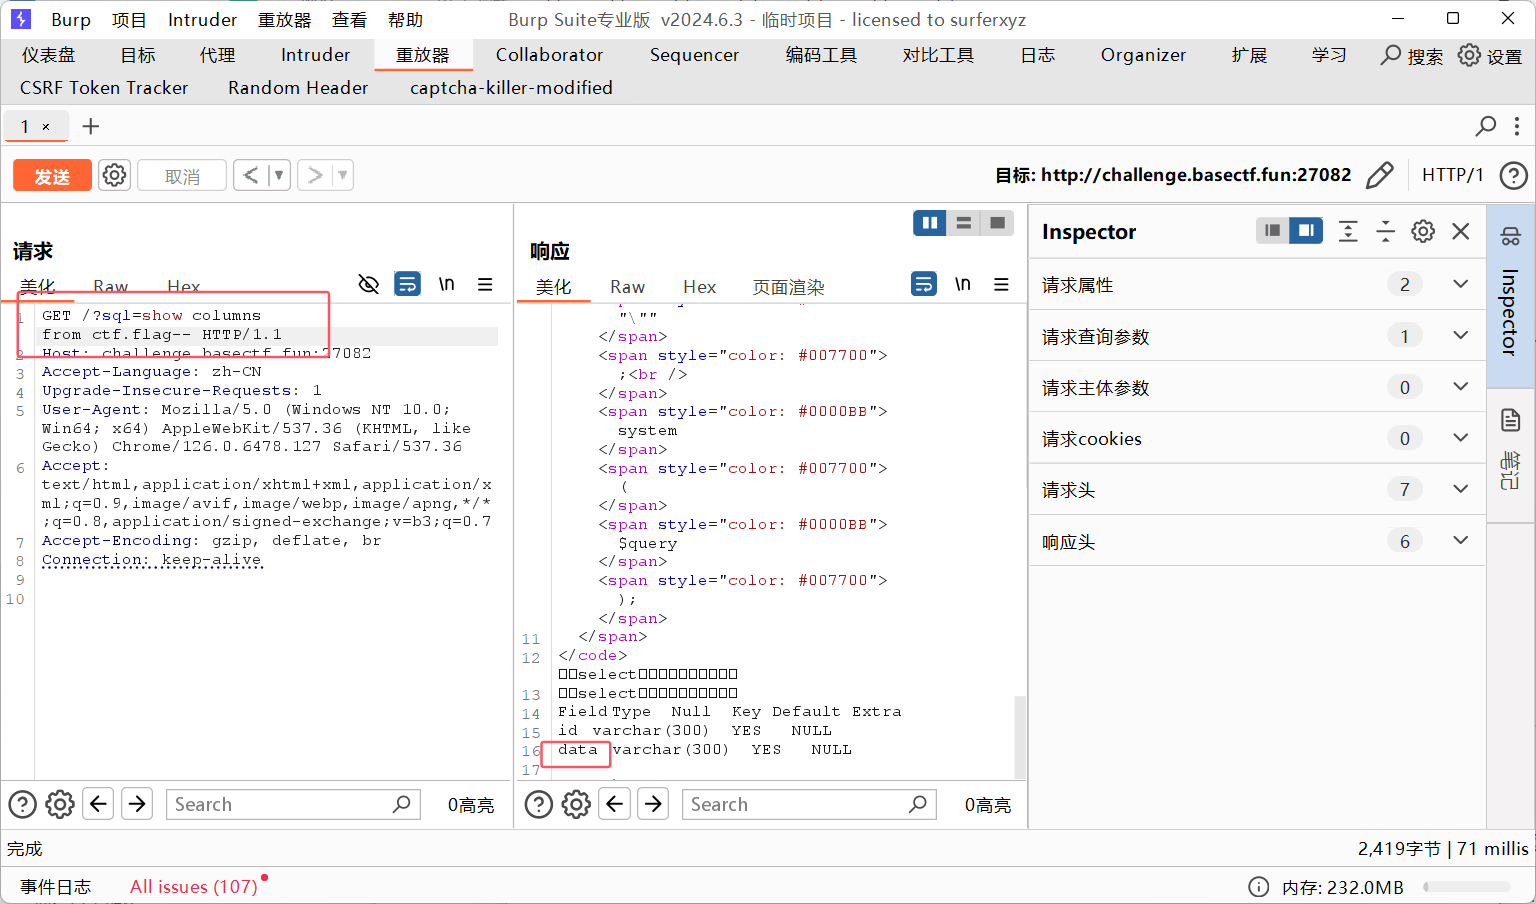
Task: Close the Inspector panel
Action: click(1460, 231)
